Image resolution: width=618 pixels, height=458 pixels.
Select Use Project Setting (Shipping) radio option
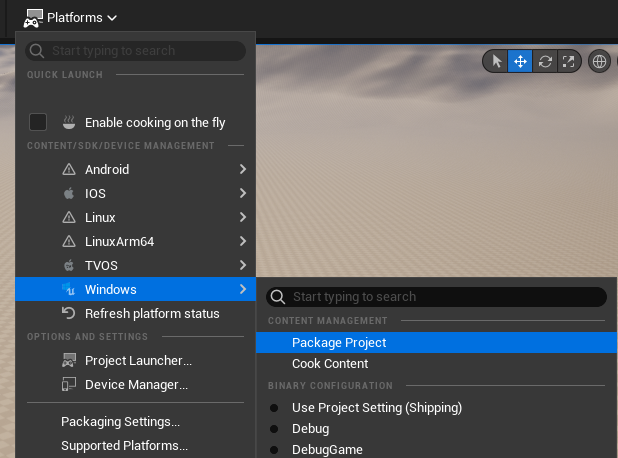274,408
